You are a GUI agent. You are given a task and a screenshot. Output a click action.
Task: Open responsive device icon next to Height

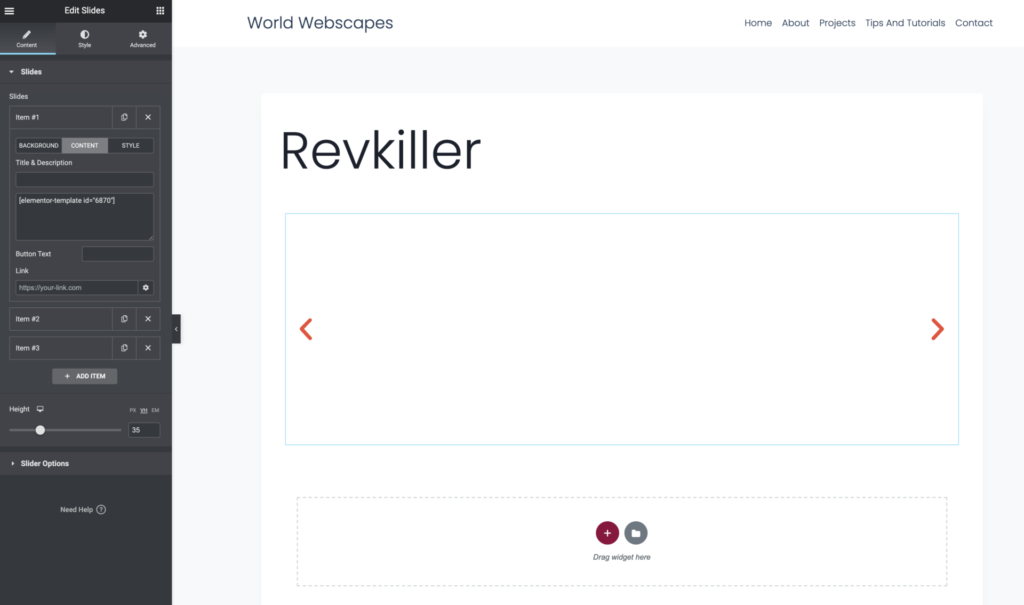click(x=40, y=409)
